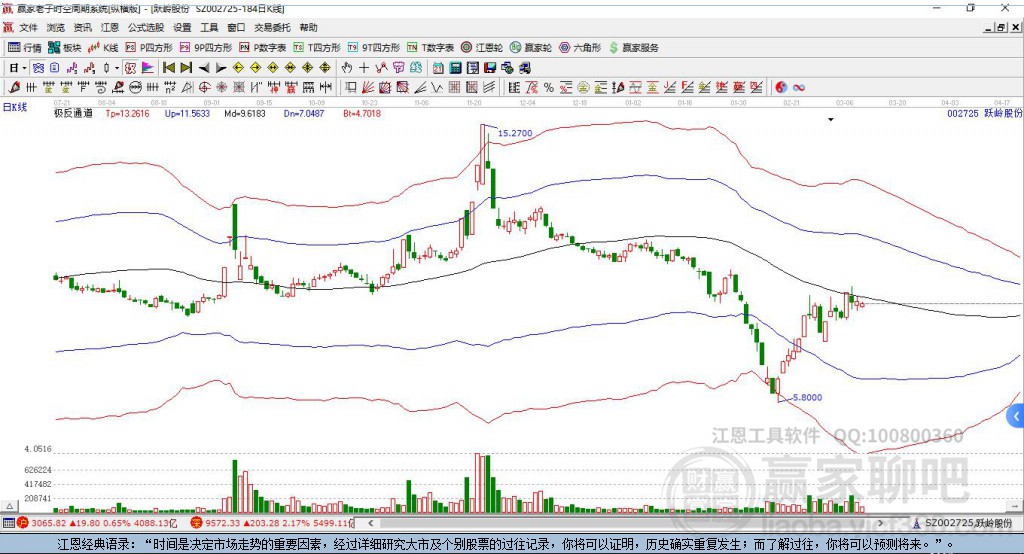This screenshot has width=1024, height=554.
Task: Open the 9P四方形 tool
Action: [206, 48]
